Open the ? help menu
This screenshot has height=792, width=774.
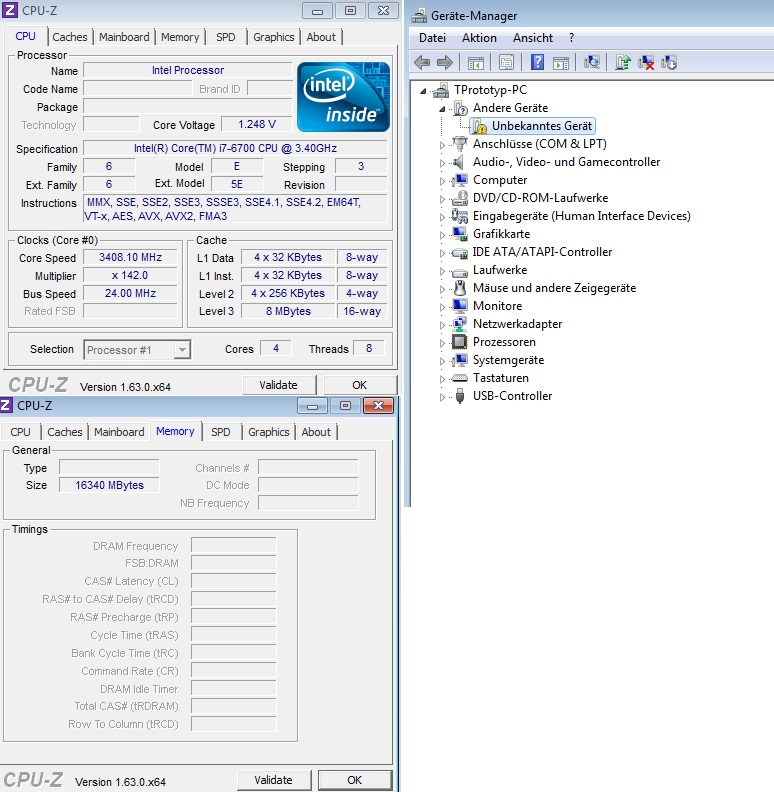tap(571, 38)
